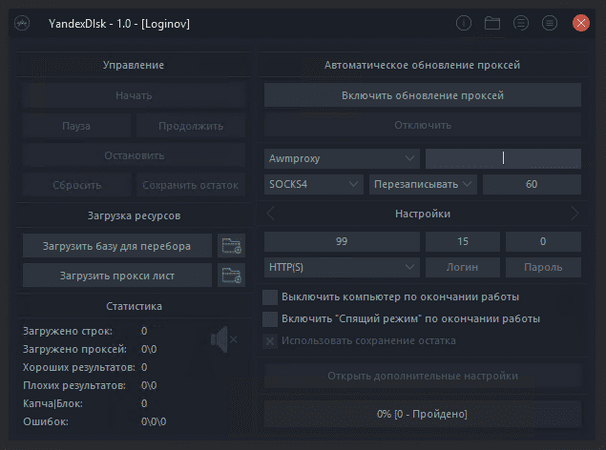Click the Загружено проксей: statistic label
Image resolution: width=606 pixels, height=450 pixels.
75,349
